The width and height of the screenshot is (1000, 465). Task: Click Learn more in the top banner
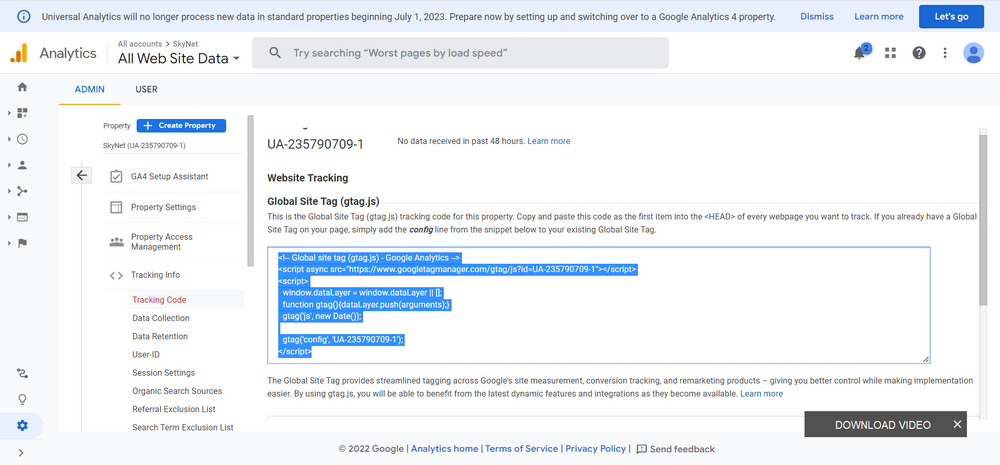pyautogui.click(x=879, y=17)
